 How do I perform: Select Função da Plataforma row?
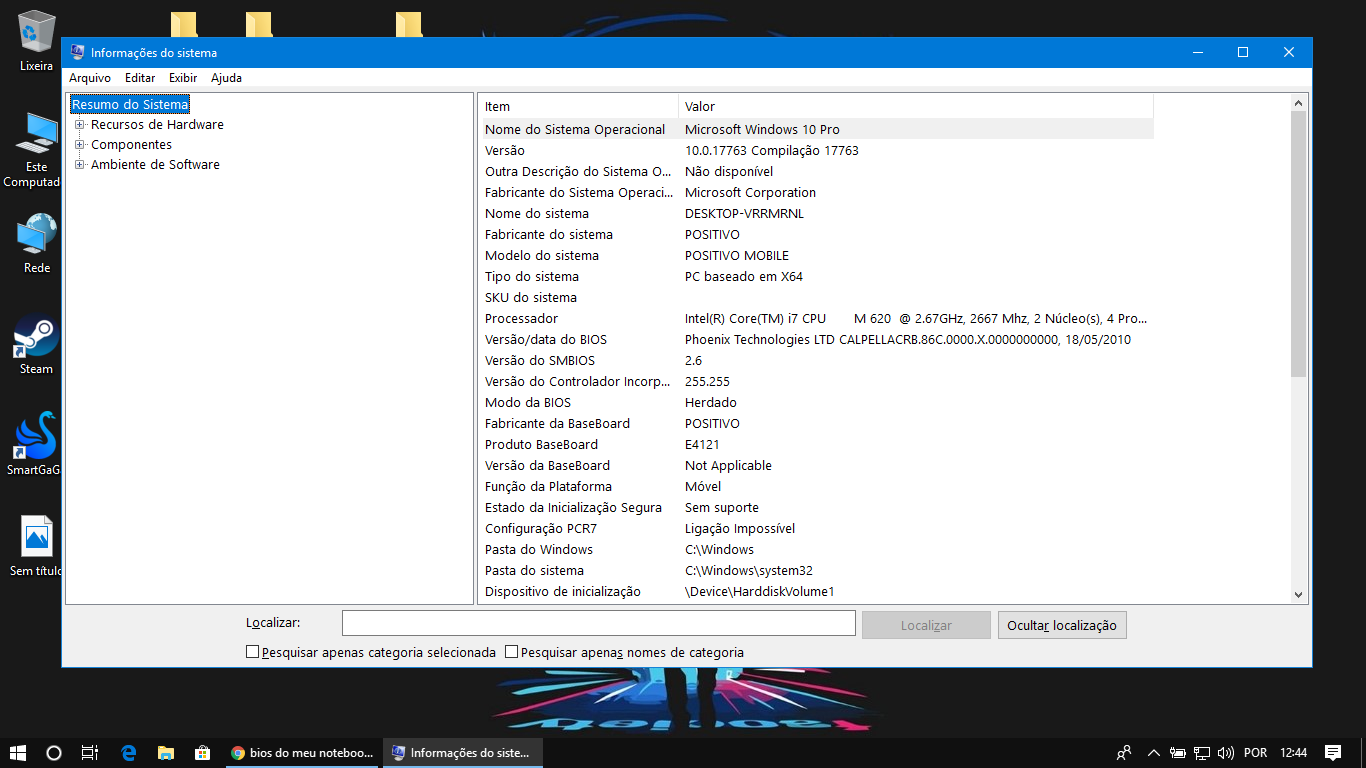816,486
